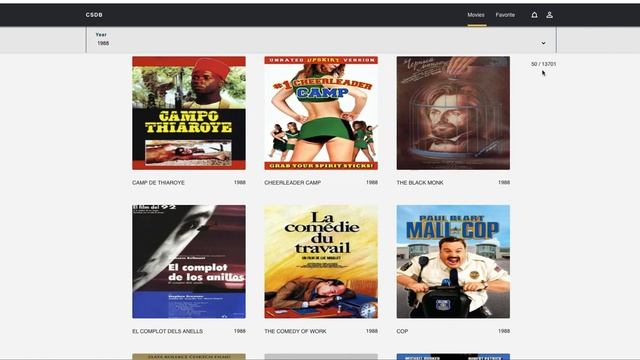Open the Year 1988 filter field

coord(321,40)
